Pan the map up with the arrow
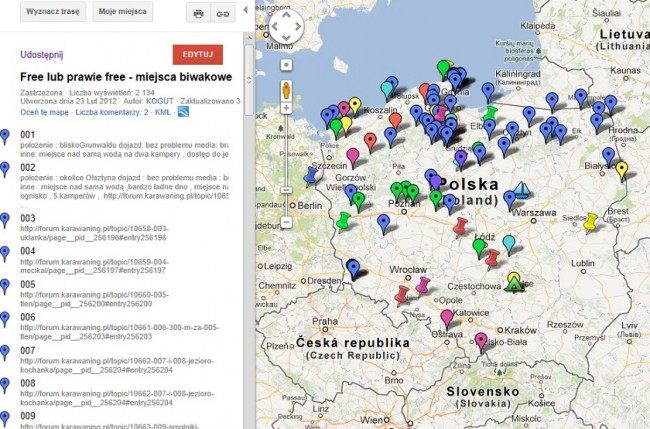Viewport: 650px width, 429px height. coord(286,15)
